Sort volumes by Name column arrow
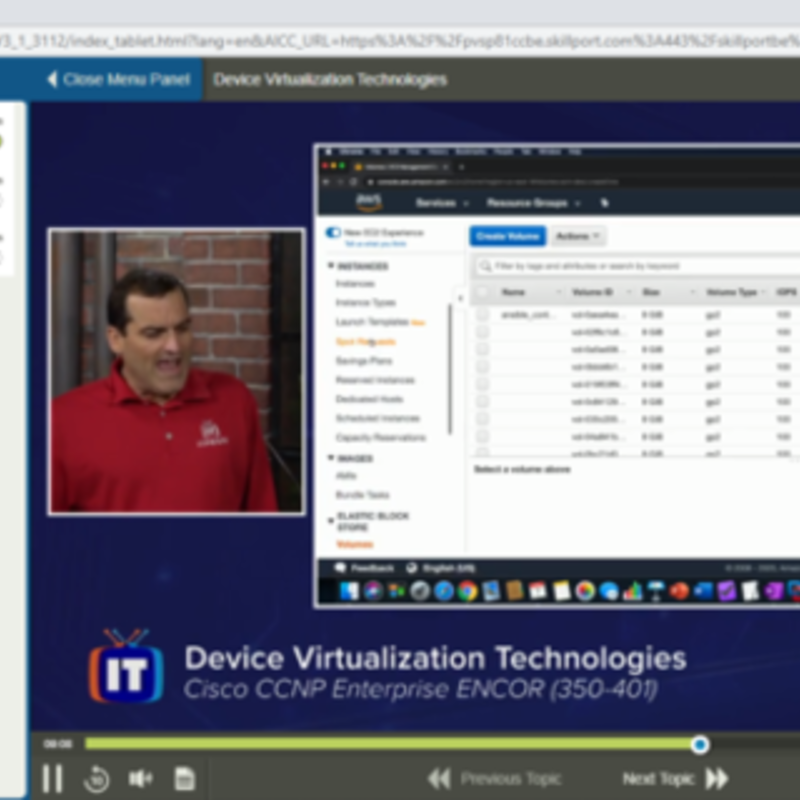The image size is (800, 800). [x=559, y=292]
